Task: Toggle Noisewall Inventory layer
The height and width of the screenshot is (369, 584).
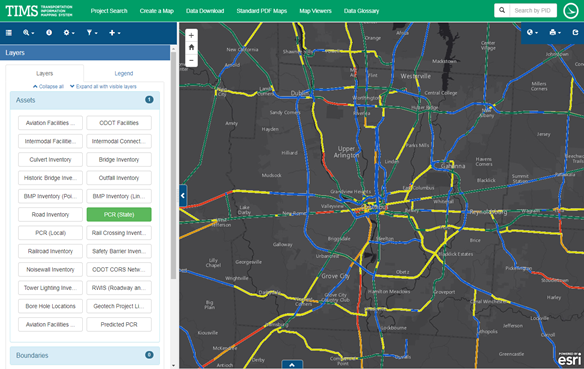Action: [50, 269]
